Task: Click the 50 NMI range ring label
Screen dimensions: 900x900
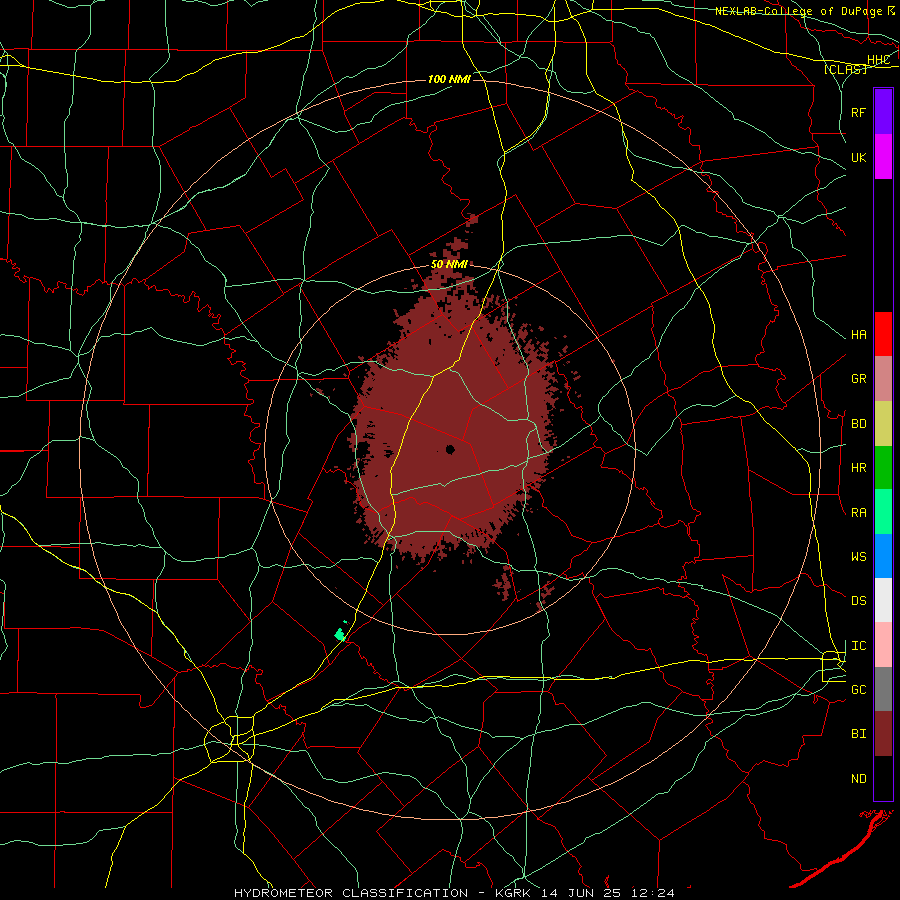Action: (x=449, y=265)
